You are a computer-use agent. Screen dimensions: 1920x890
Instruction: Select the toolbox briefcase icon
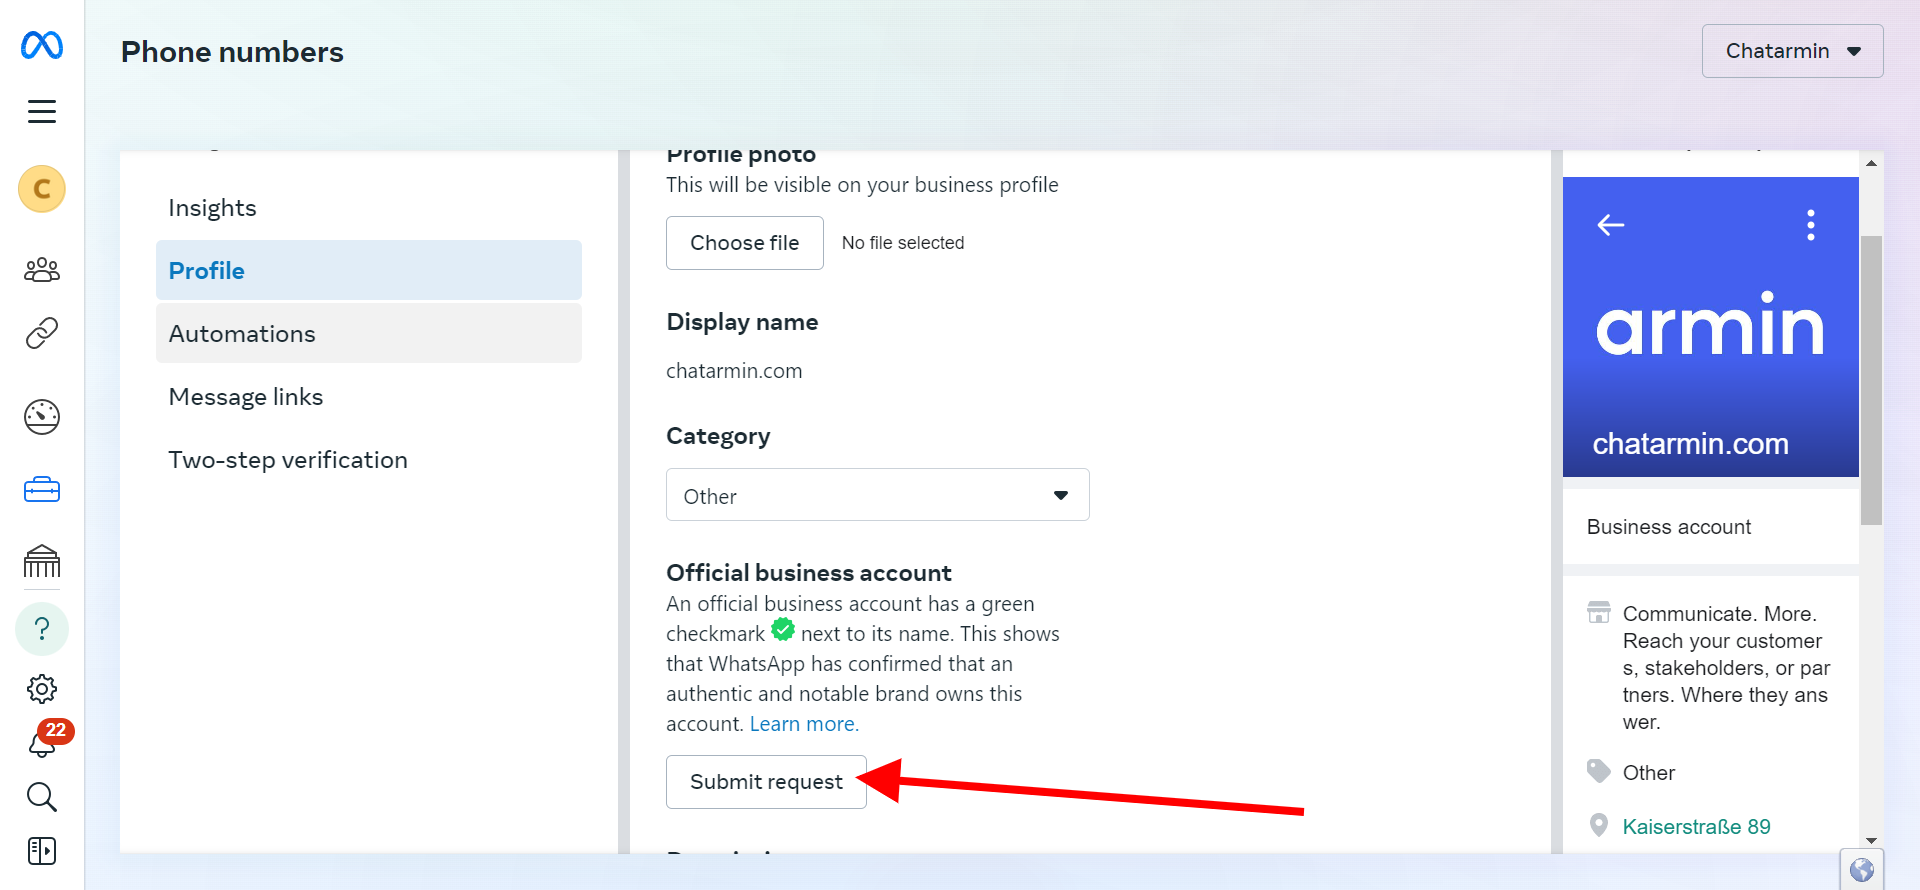tap(42, 490)
